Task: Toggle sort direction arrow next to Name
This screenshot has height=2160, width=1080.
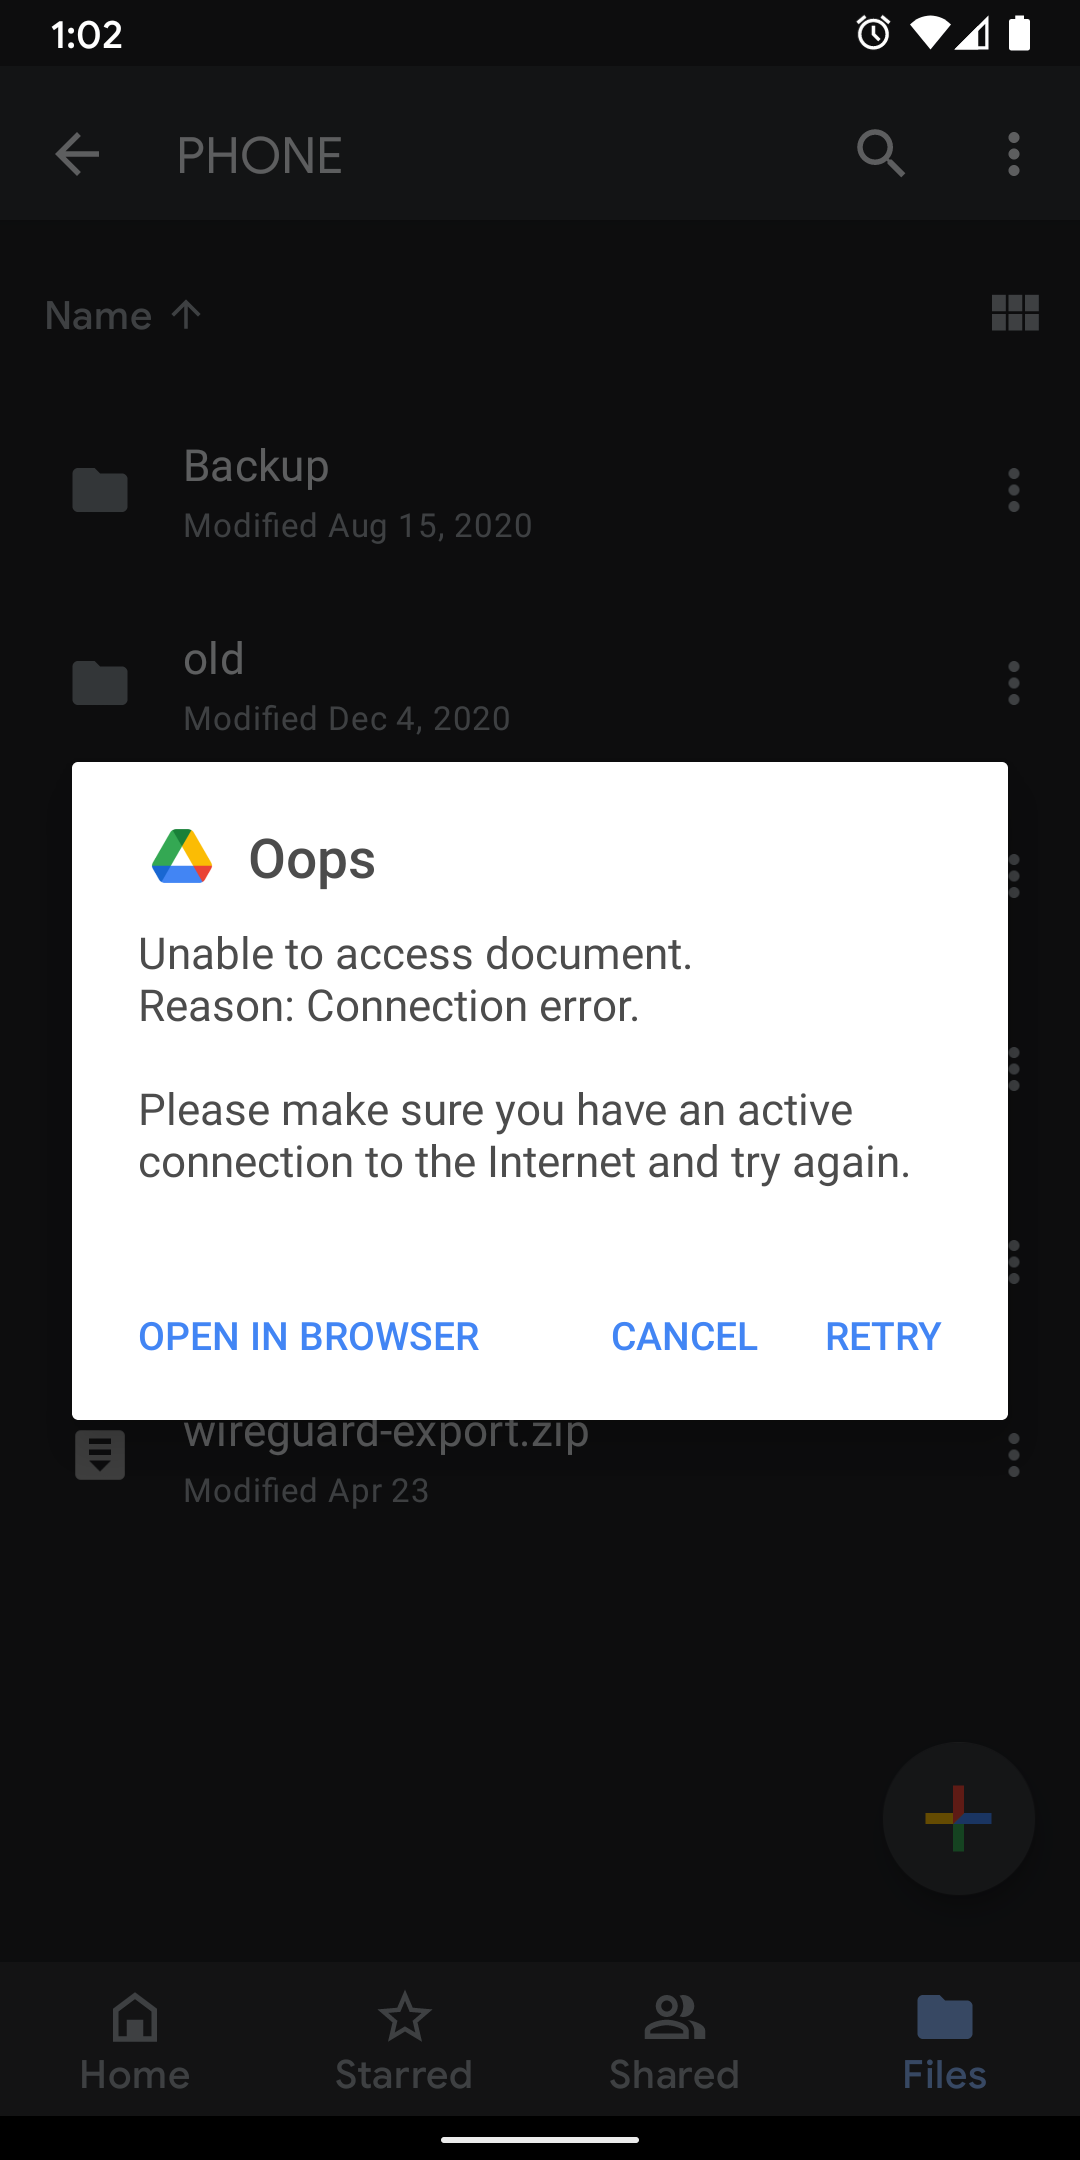Action: [x=186, y=314]
